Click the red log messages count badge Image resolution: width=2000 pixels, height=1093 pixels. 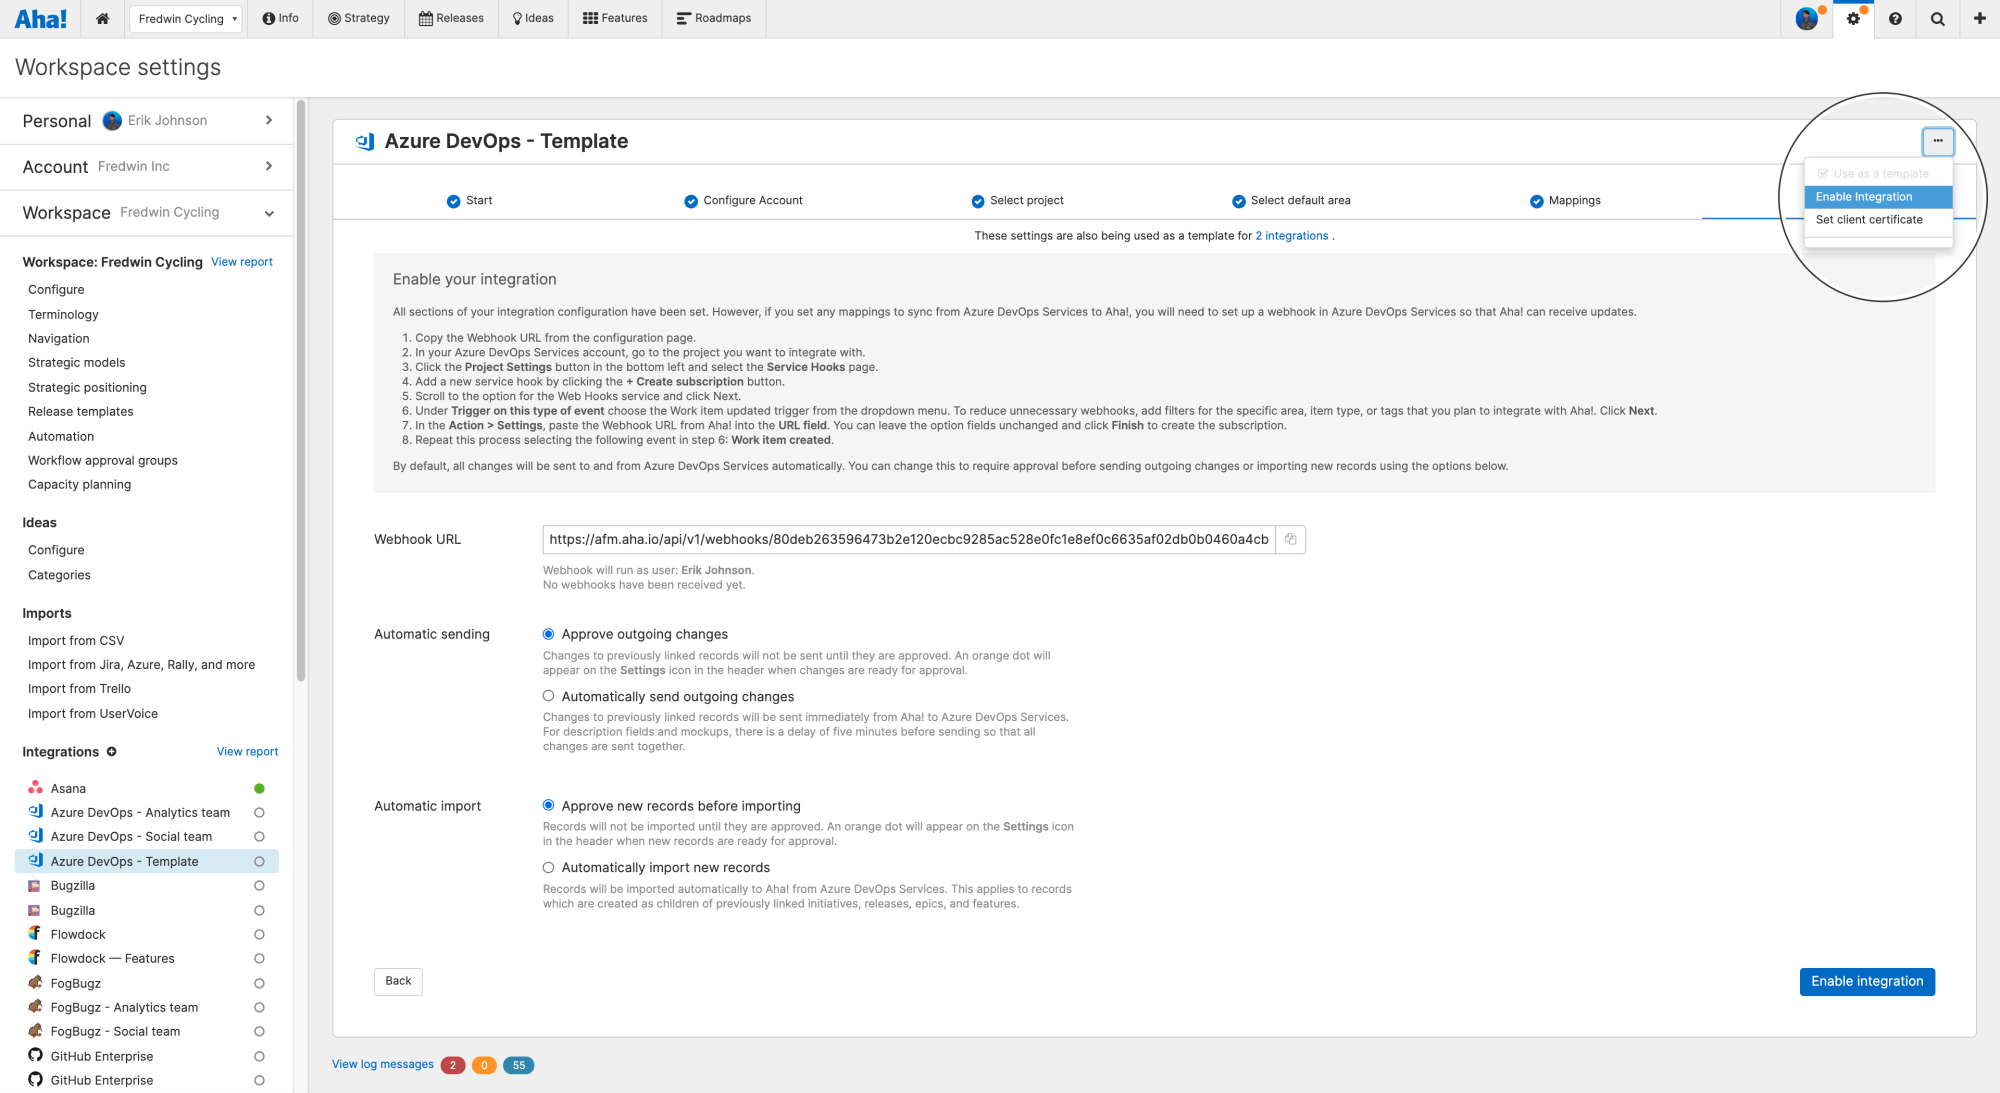click(x=452, y=1065)
